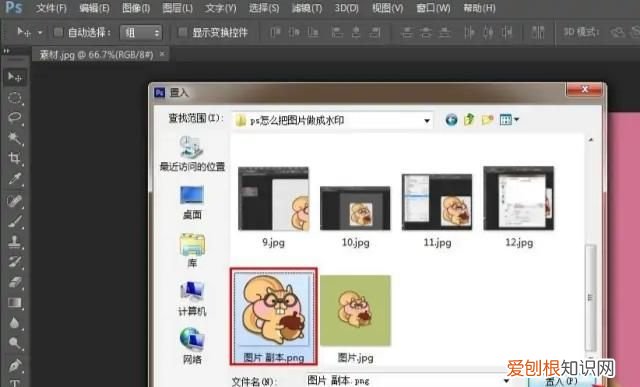Select the Lasso tool
This screenshot has height=387, width=640.
point(15,118)
